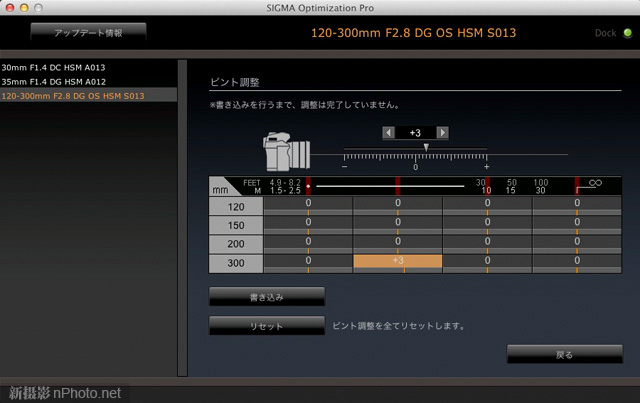
Task: Click the right arrow to increase adjustment value
Action: [x=442, y=133]
